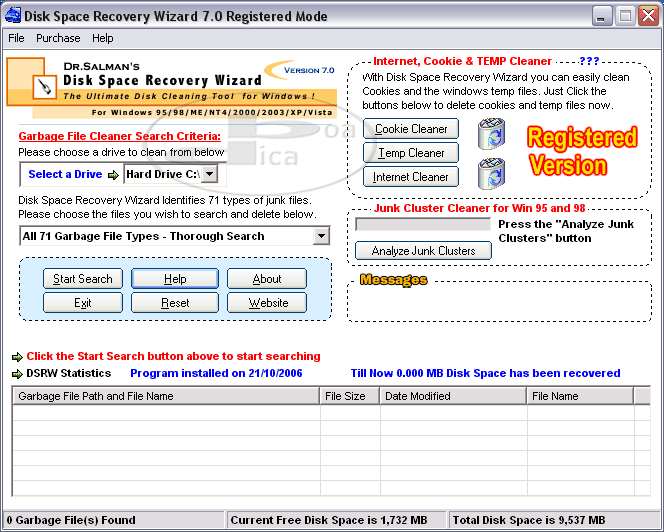Launch the Cookie Cleaner
This screenshot has height=532, width=664.
pyautogui.click(x=411, y=129)
